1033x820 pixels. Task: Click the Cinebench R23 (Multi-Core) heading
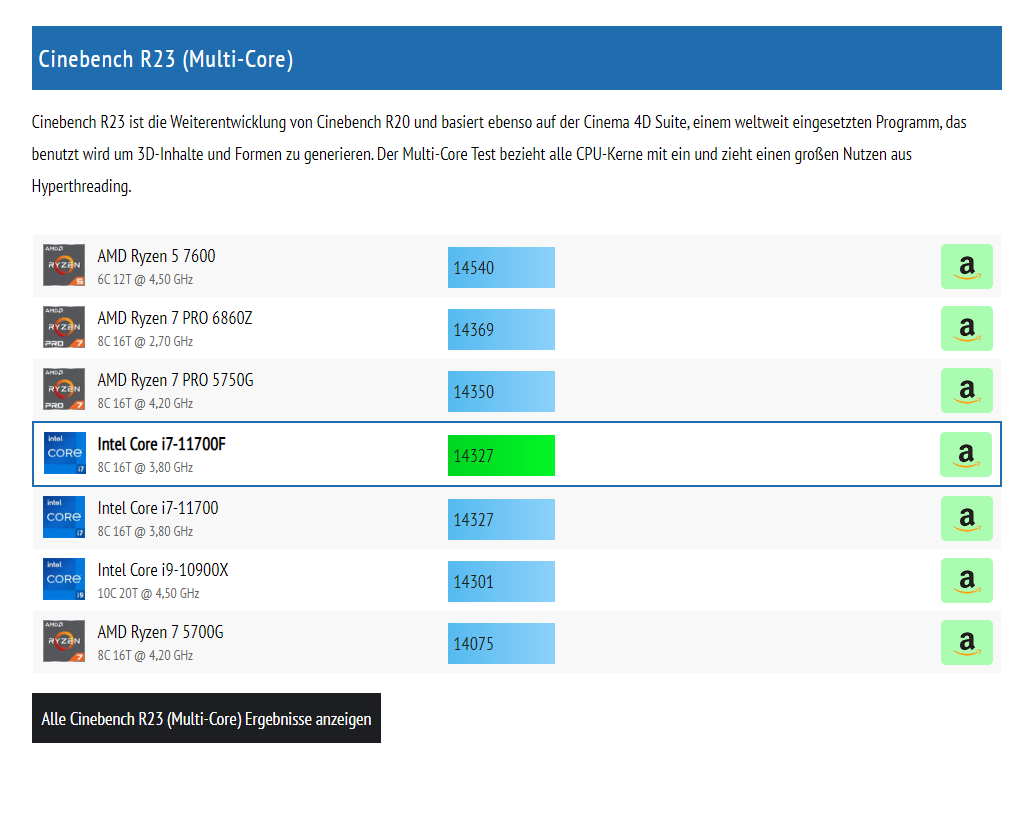tap(165, 59)
